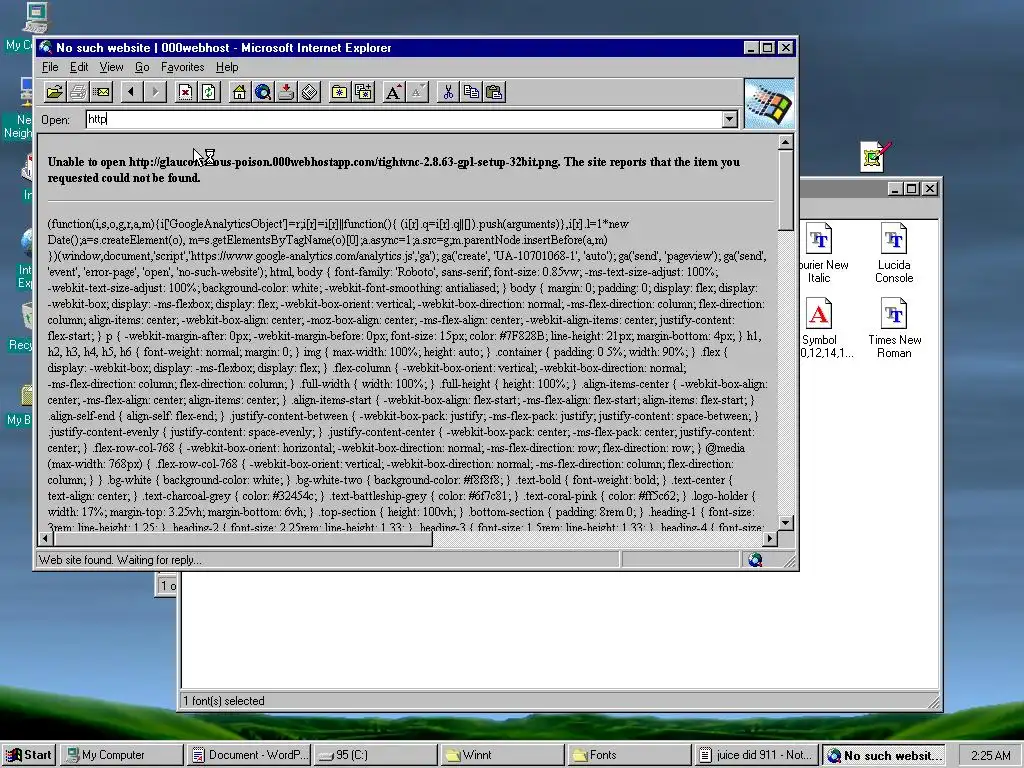Click the newspaper toolbar icon

[x=310, y=92]
